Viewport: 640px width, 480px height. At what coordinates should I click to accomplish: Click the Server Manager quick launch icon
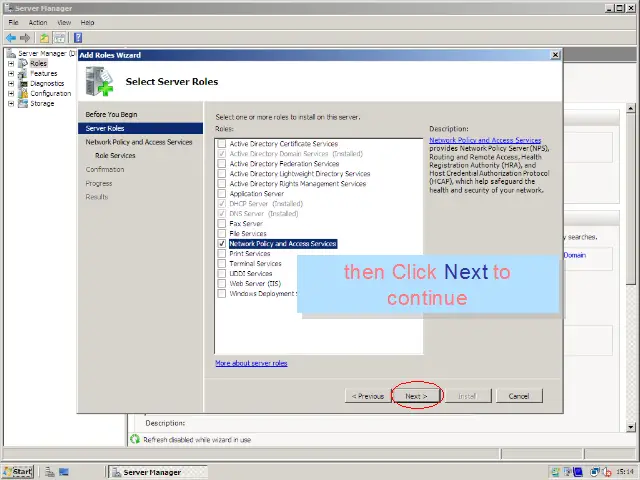[x=50, y=472]
